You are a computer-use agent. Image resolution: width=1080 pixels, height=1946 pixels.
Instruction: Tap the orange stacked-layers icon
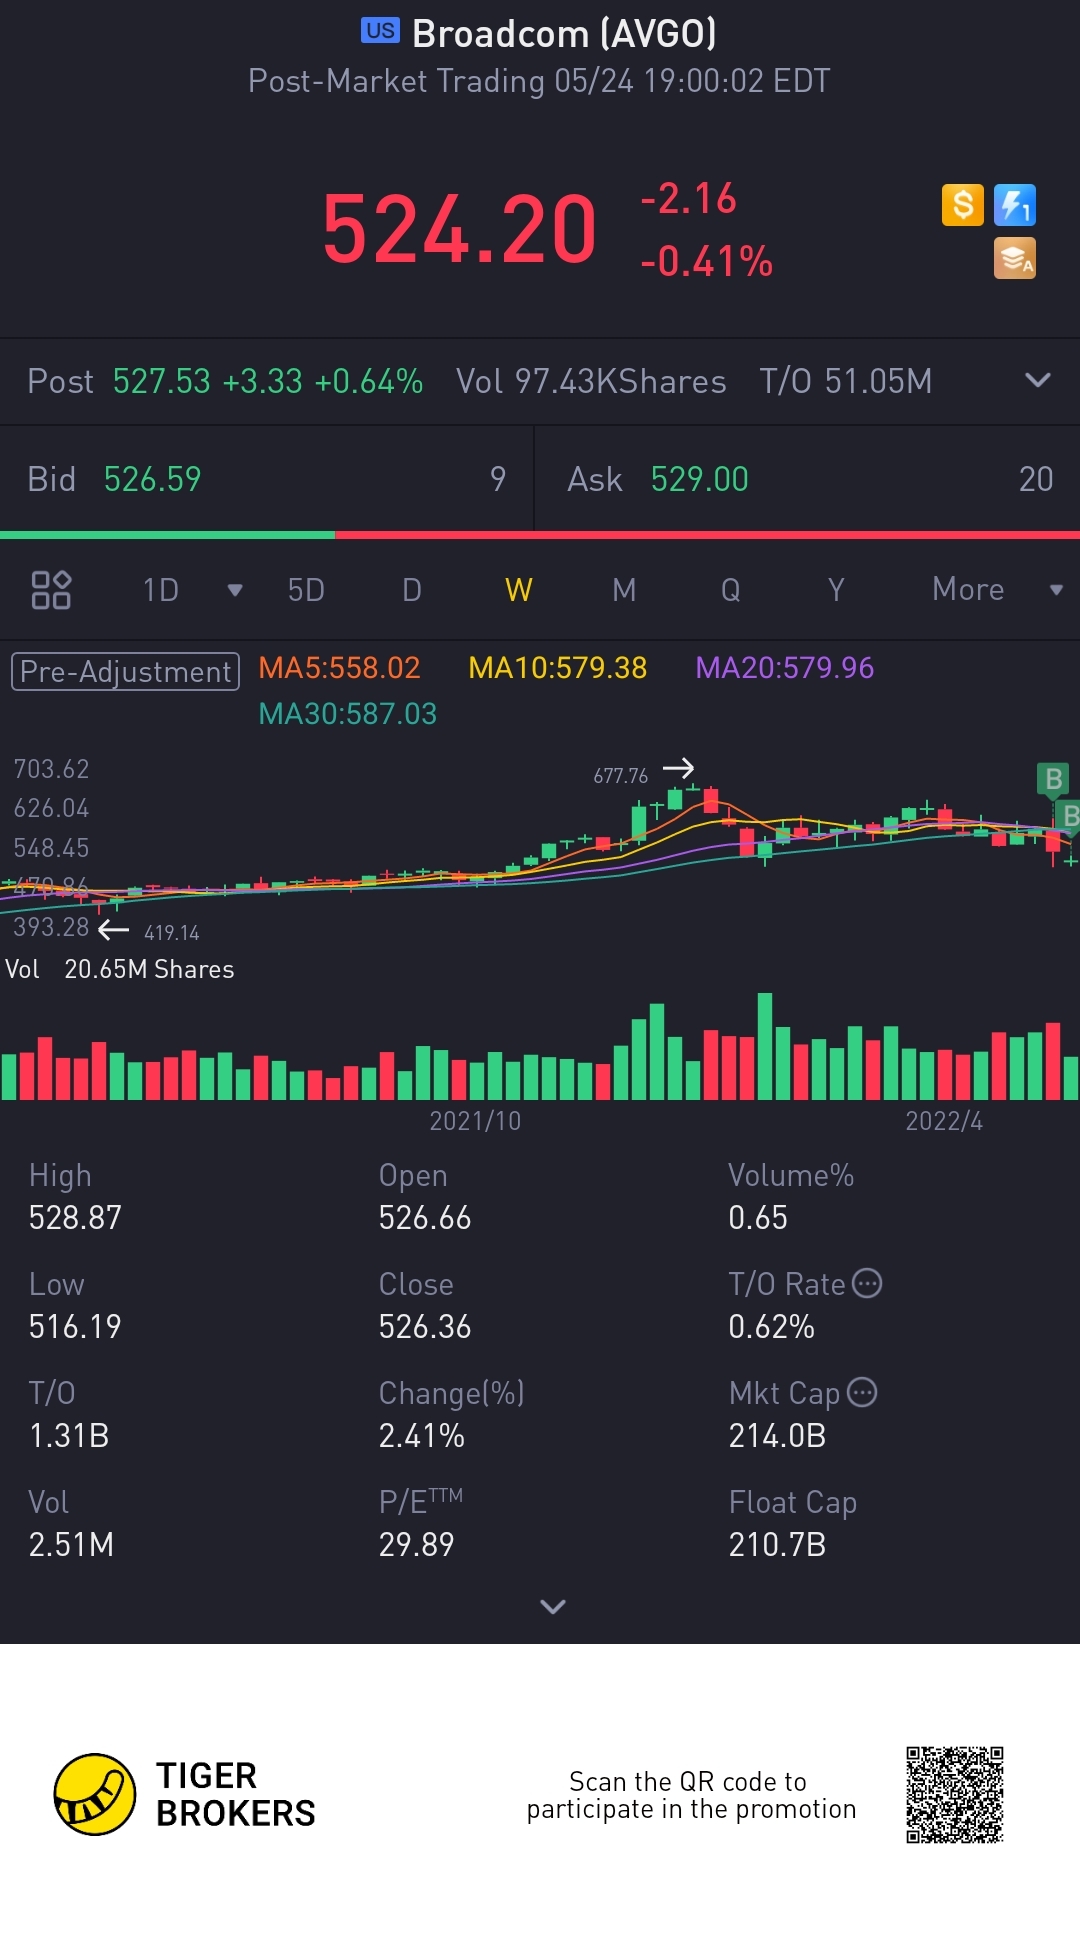(1015, 258)
